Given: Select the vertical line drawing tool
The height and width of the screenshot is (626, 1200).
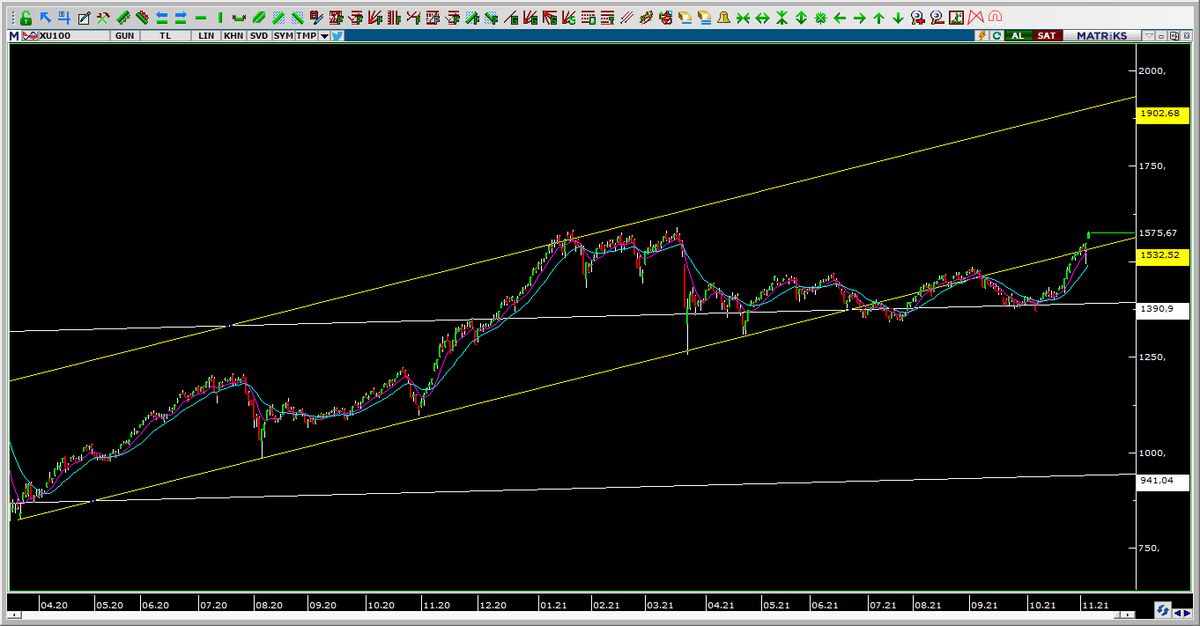Looking at the screenshot, I should point(219,18).
